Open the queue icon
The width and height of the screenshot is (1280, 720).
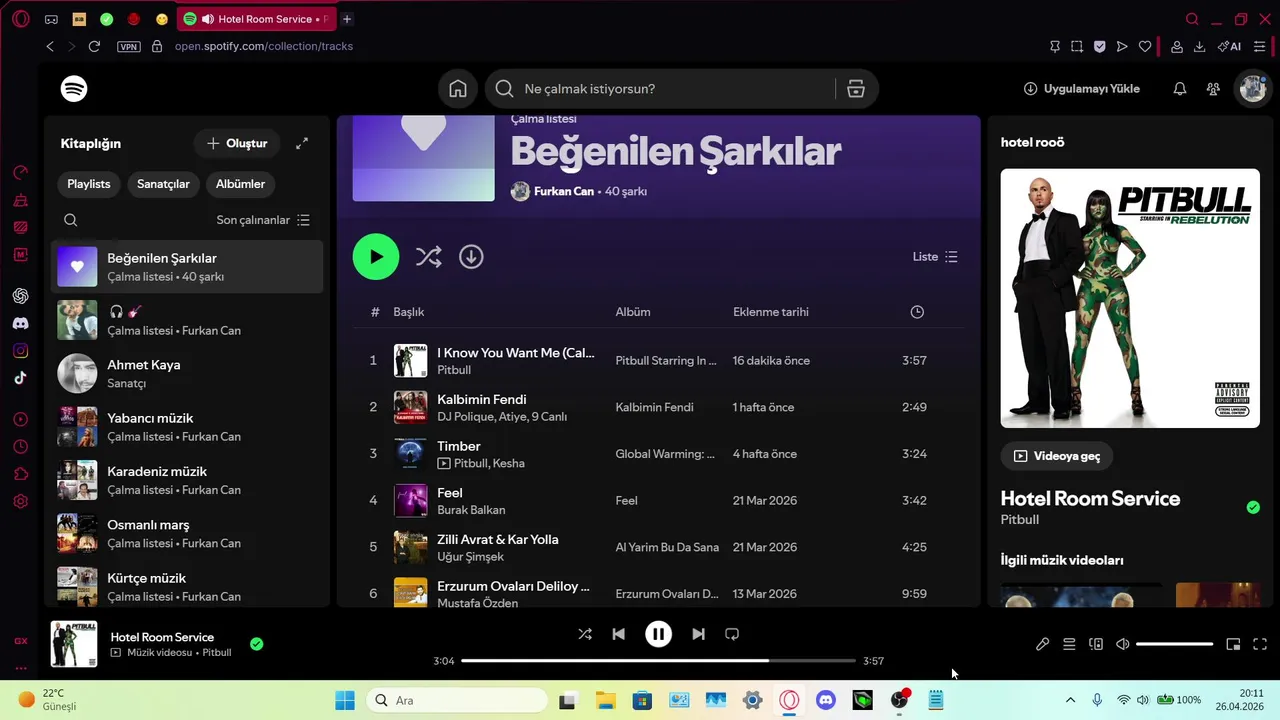[x=1069, y=644]
